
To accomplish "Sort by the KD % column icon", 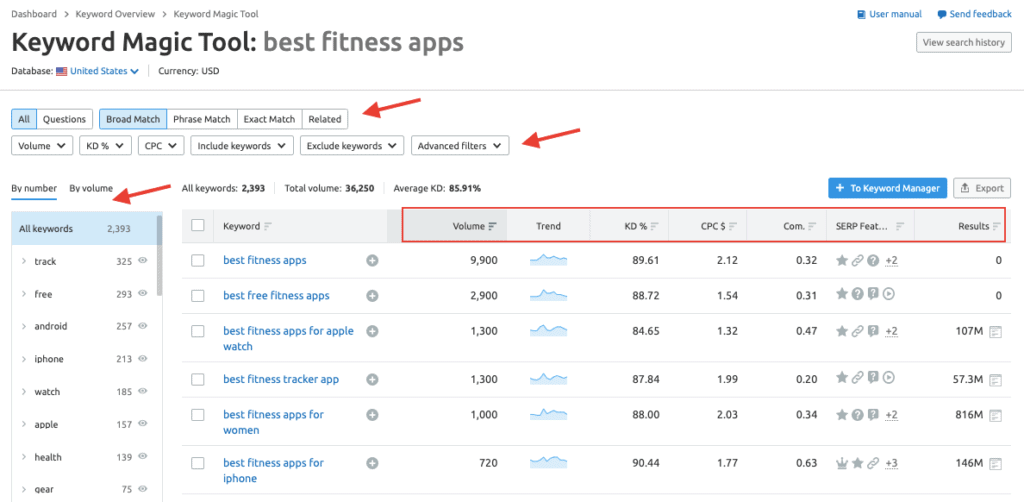I will (x=654, y=226).
